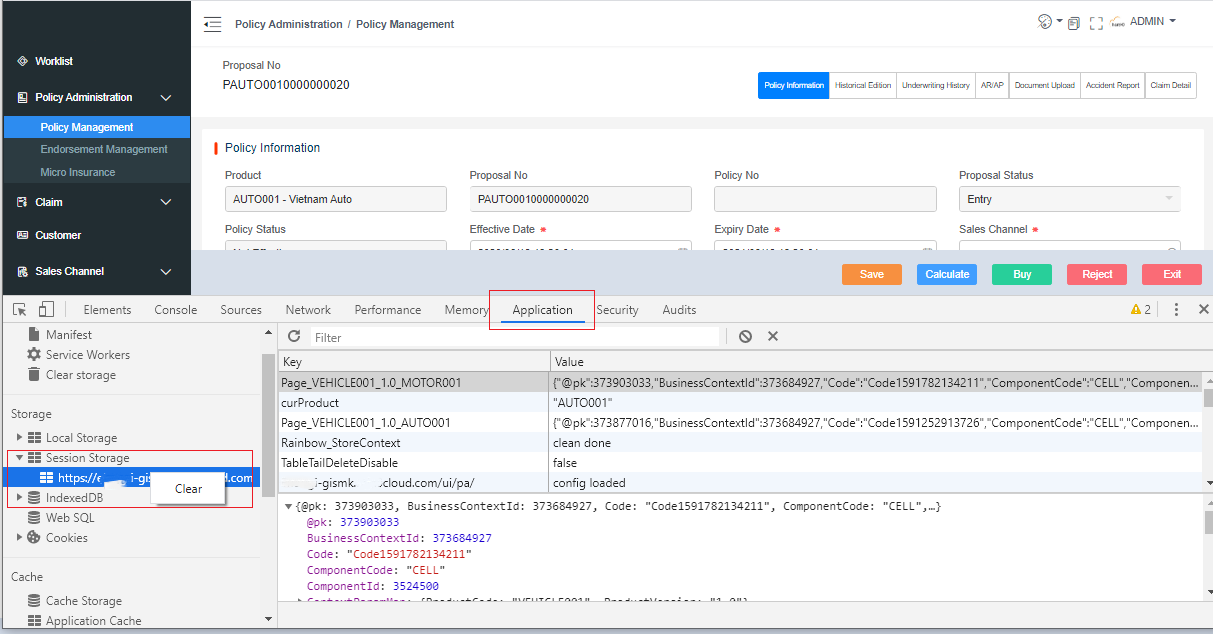The height and width of the screenshot is (634, 1213).
Task: Click the delete selected X icon
Action: [773, 337]
